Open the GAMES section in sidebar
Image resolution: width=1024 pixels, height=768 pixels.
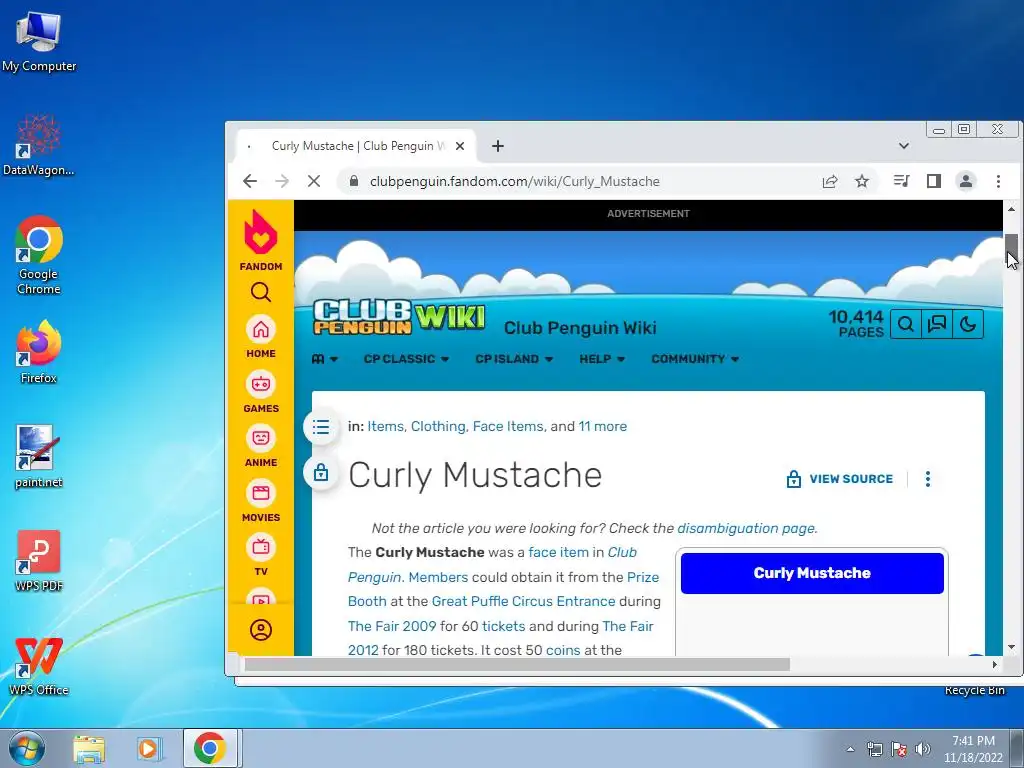tap(261, 392)
